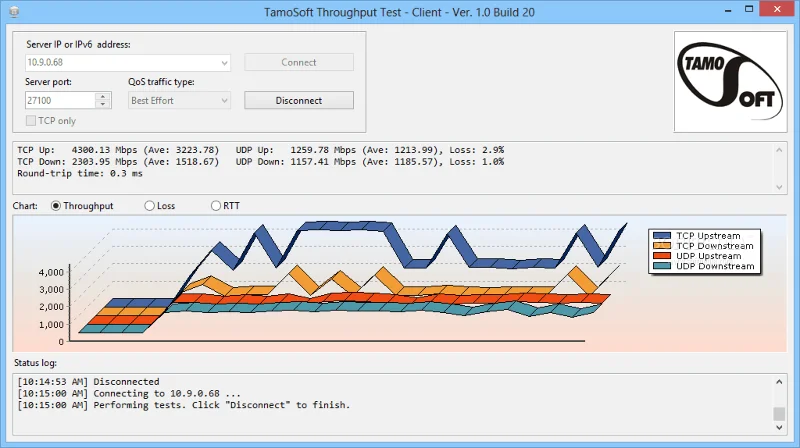
Task: Open the QoS traffic type dropdown
Action: [224, 101]
